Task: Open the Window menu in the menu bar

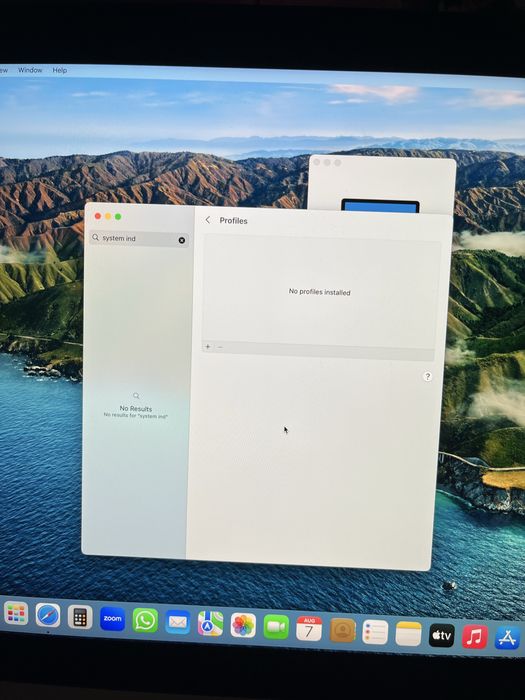Action: pos(30,70)
